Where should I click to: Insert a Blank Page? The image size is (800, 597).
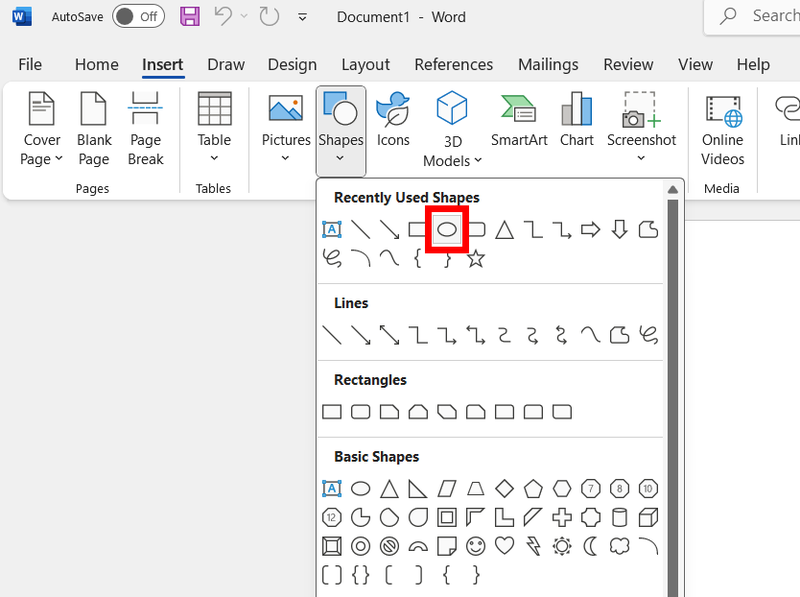(x=94, y=129)
